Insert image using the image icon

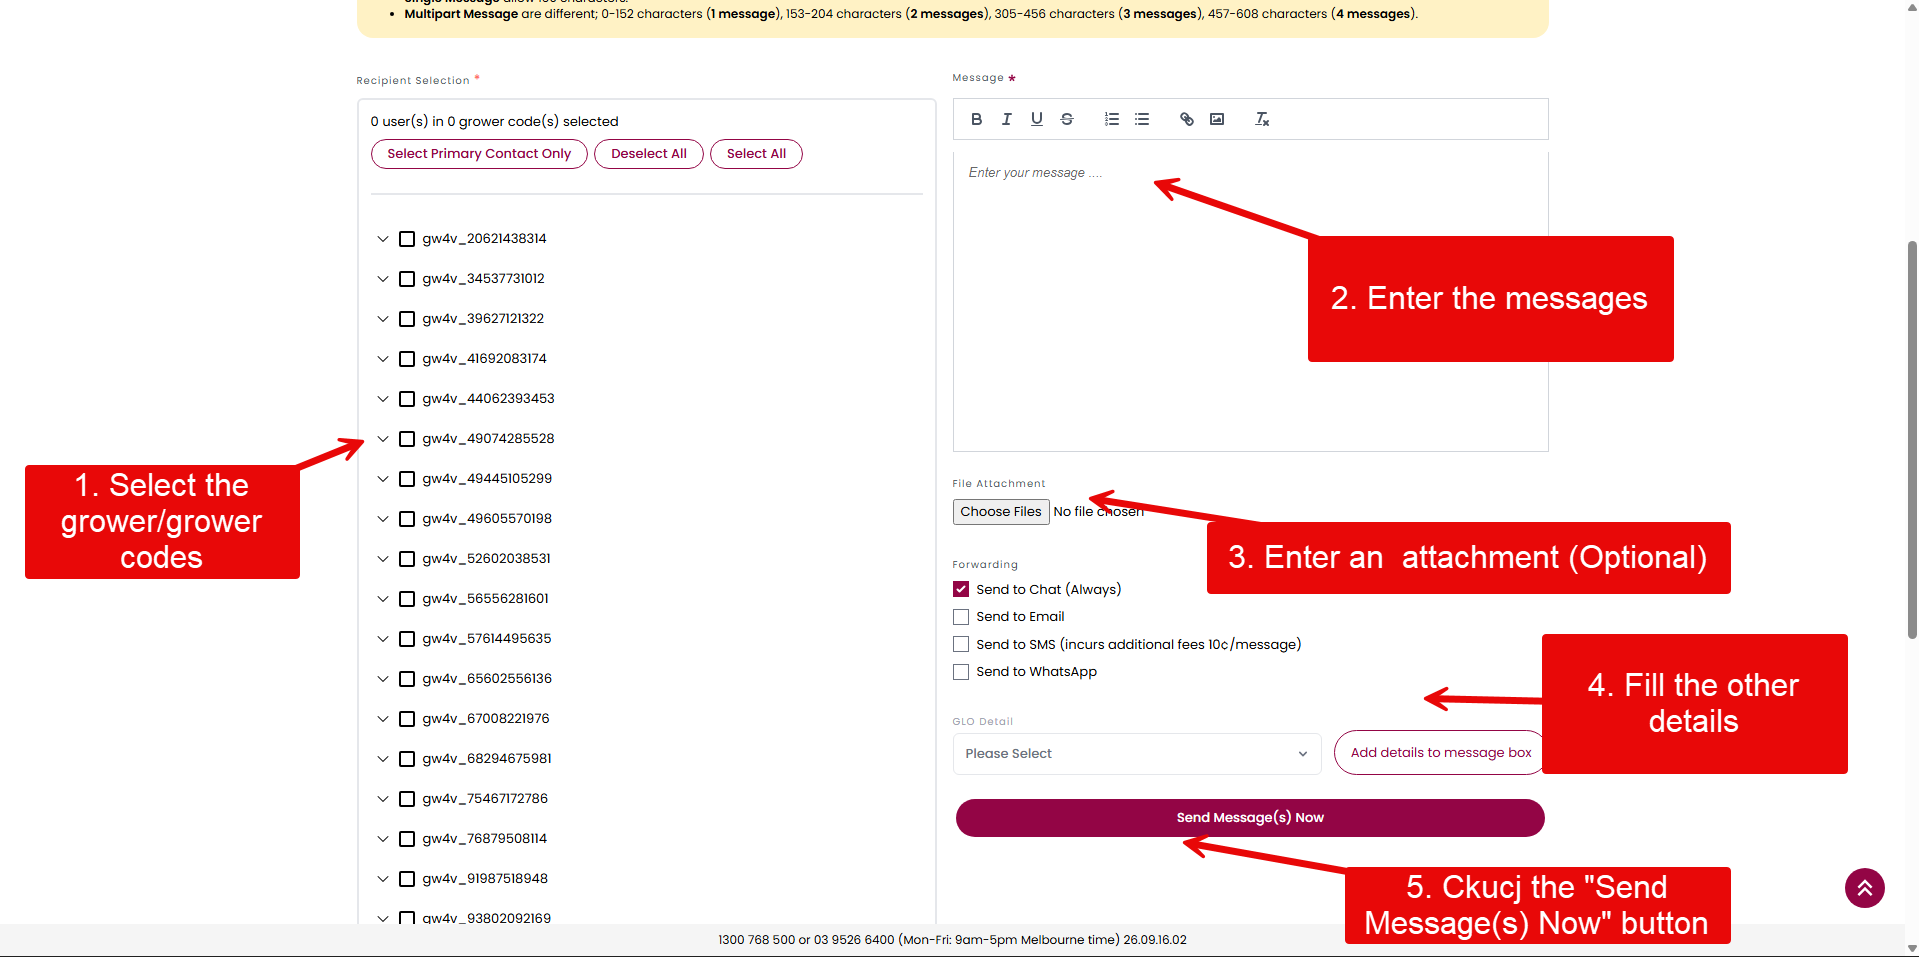[1217, 119]
